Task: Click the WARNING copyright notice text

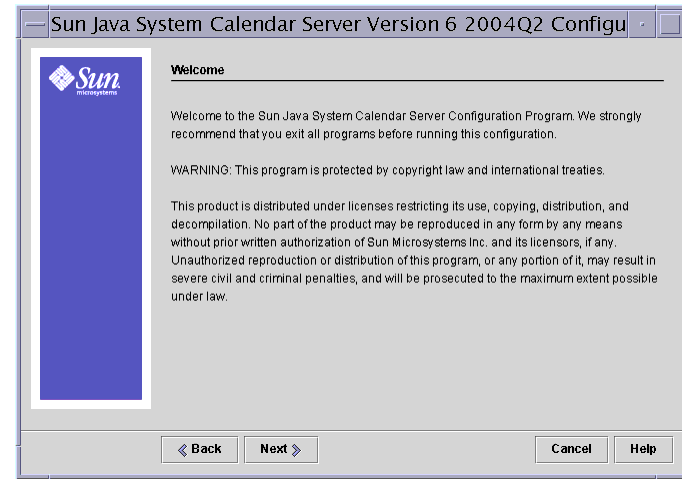Action: [388, 170]
